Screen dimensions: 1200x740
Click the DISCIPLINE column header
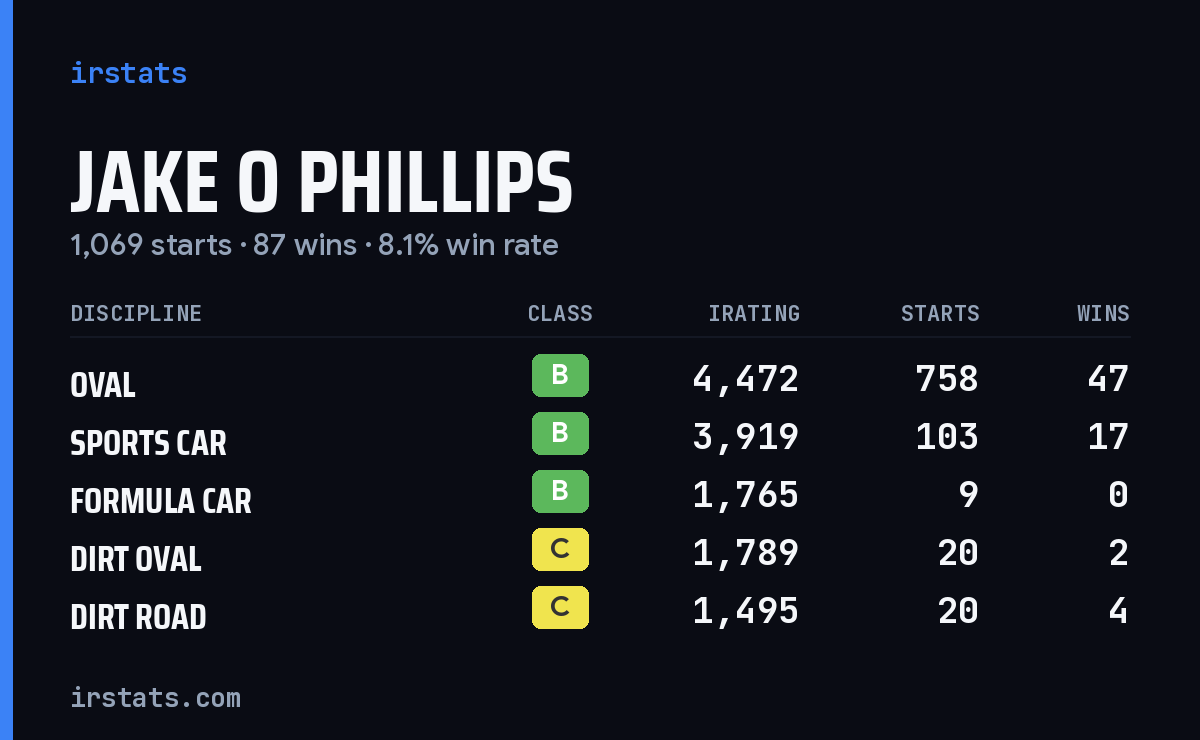pyautogui.click(x=136, y=314)
